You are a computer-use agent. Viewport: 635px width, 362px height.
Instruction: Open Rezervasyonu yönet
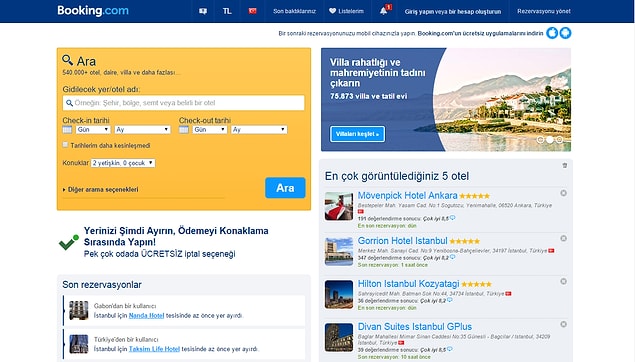tap(544, 11)
